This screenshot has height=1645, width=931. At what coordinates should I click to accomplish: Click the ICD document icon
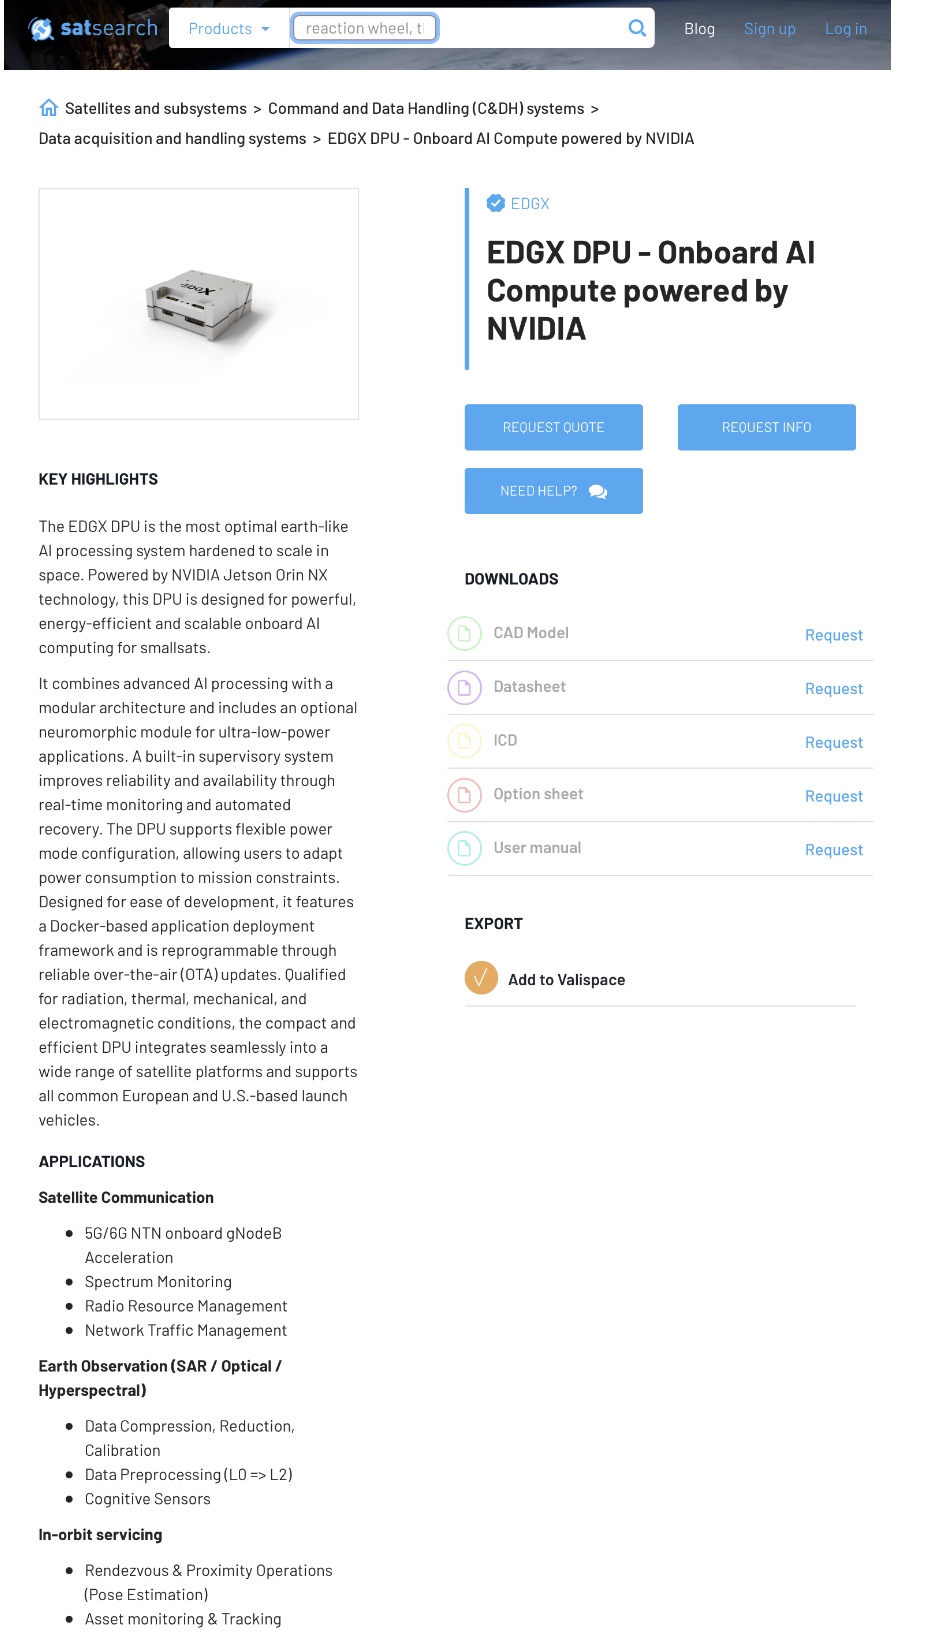coord(464,741)
